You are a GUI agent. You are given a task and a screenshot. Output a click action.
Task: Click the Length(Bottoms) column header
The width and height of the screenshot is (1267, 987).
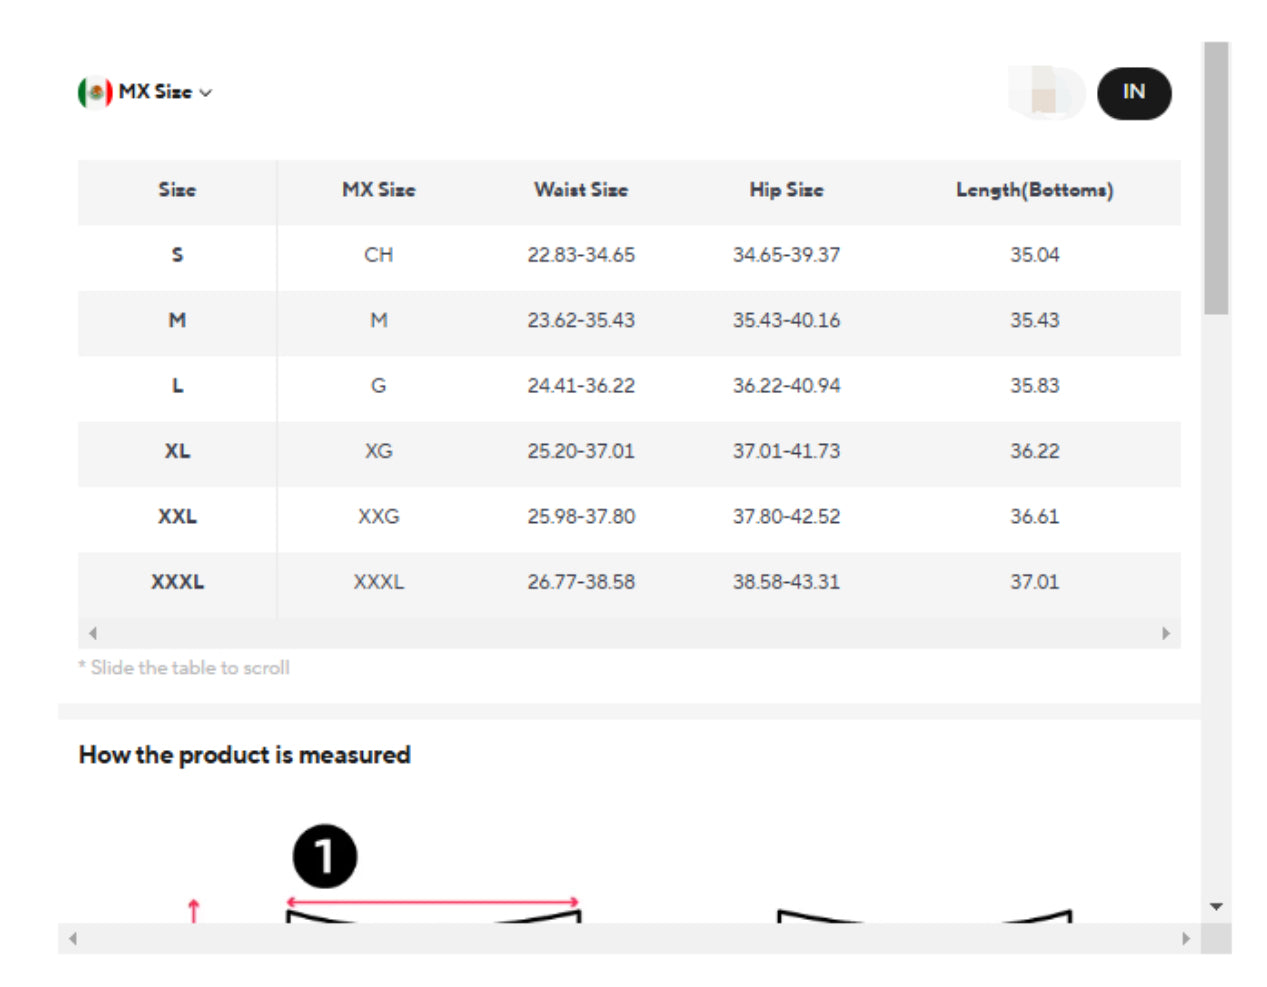[1034, 190]
